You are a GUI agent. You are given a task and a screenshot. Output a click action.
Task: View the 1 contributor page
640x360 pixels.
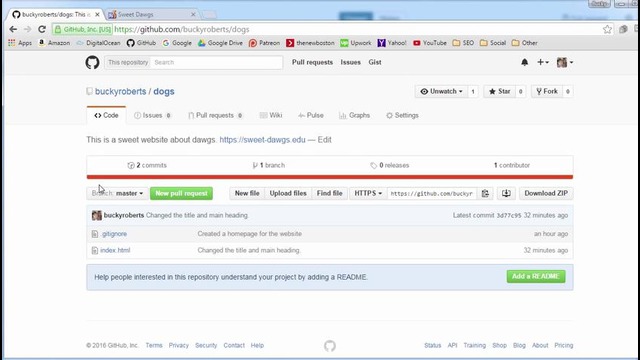pyautogui.click(x=512, y=165)
